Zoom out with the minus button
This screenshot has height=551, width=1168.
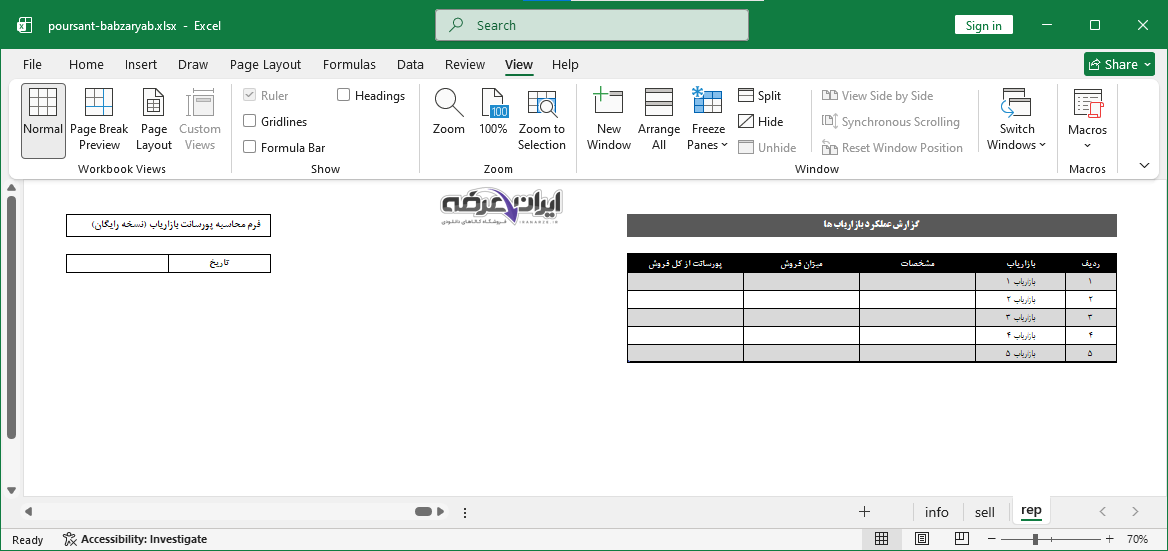991,538
